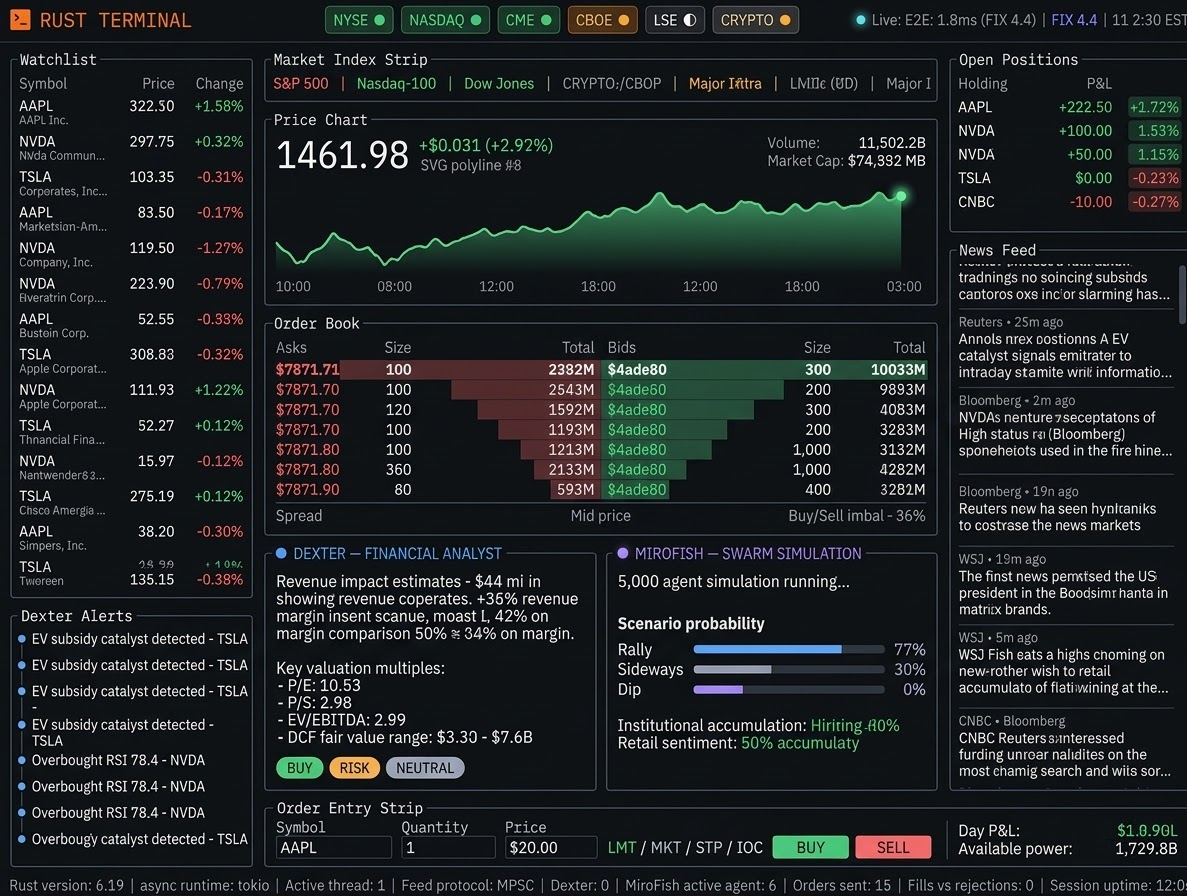
Task: Click the Dexter Financial Analyst panel dot icon
Action: pyautogui.click(x=283, y=552)
